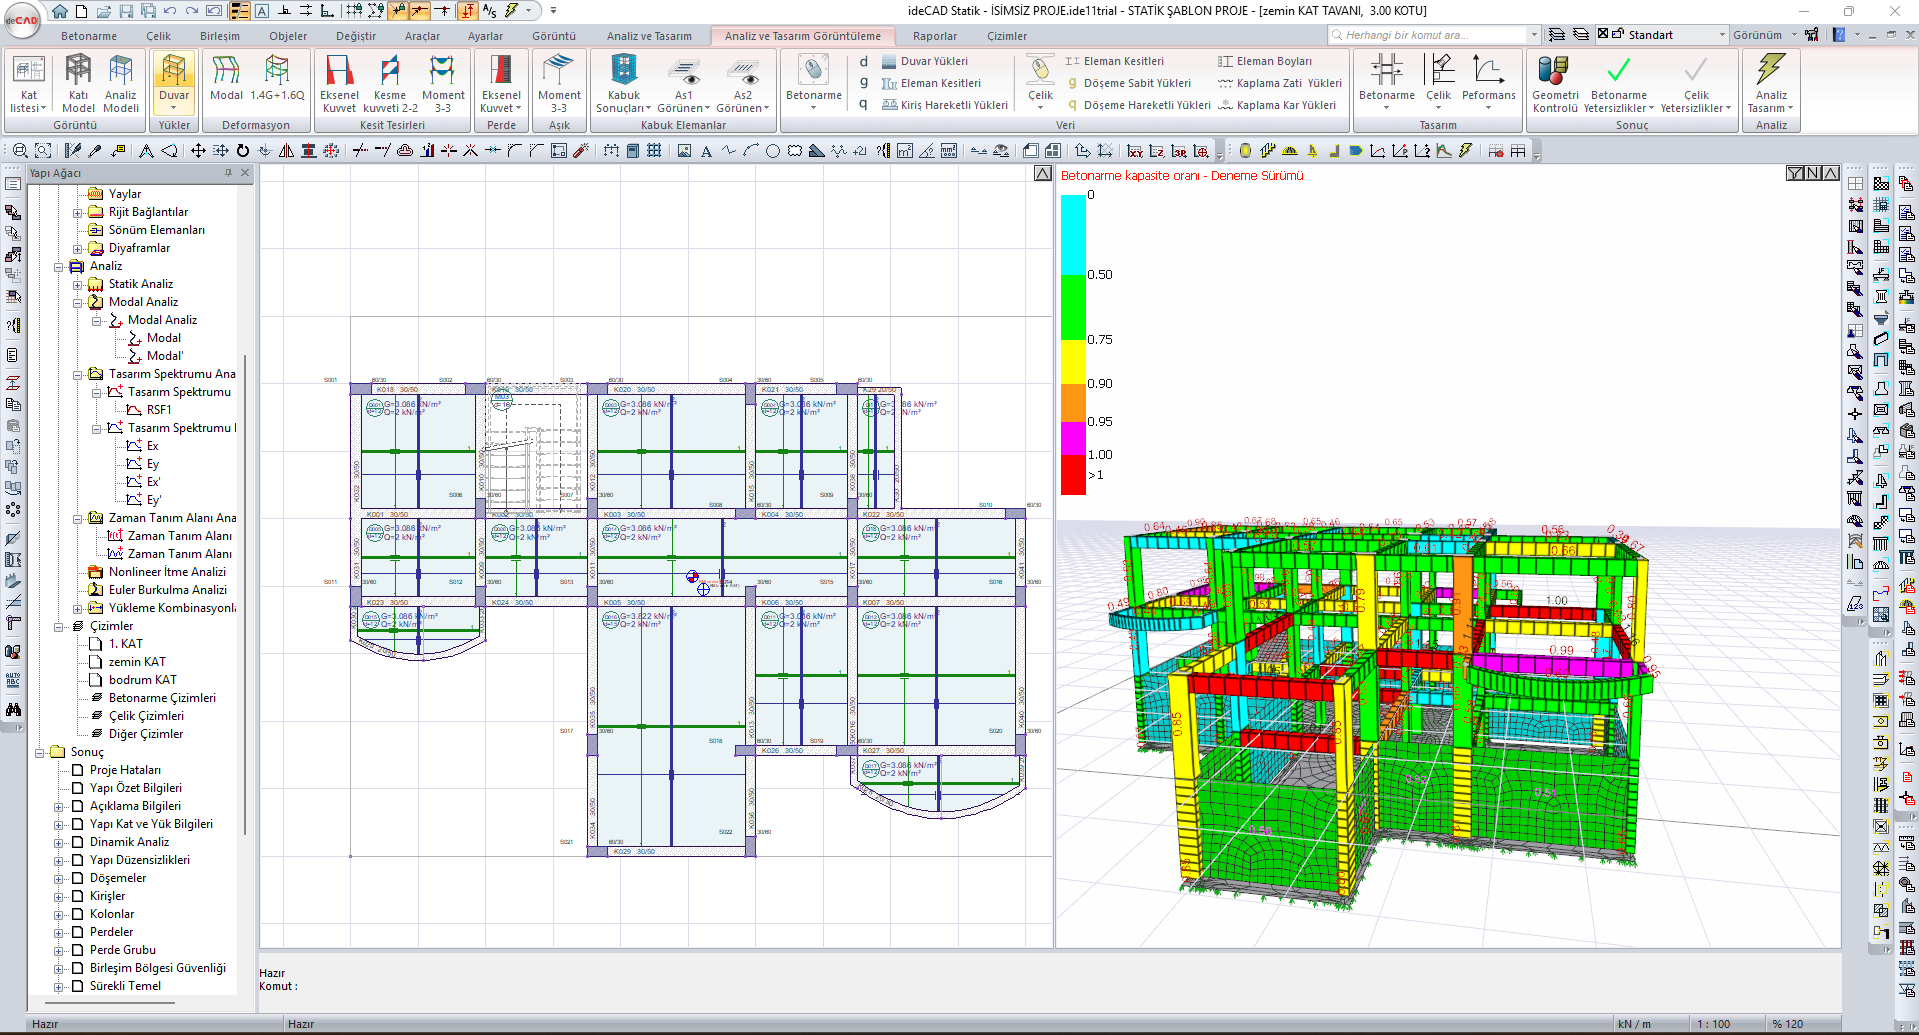Image resolution: width=1919 pixels, height=1035 pixels.
Task: Click Kaplama Kar Yükleri
Action: 1277,105
